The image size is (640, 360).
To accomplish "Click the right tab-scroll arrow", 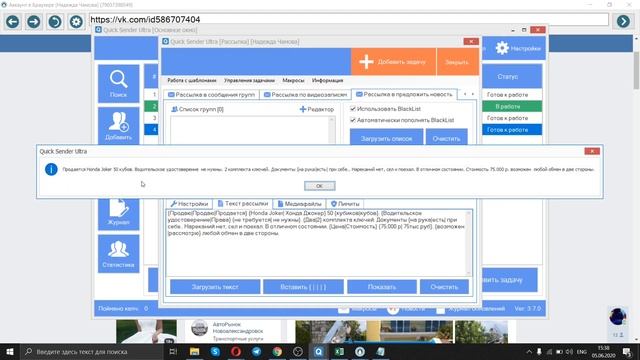I will click(x=473, y=94).
